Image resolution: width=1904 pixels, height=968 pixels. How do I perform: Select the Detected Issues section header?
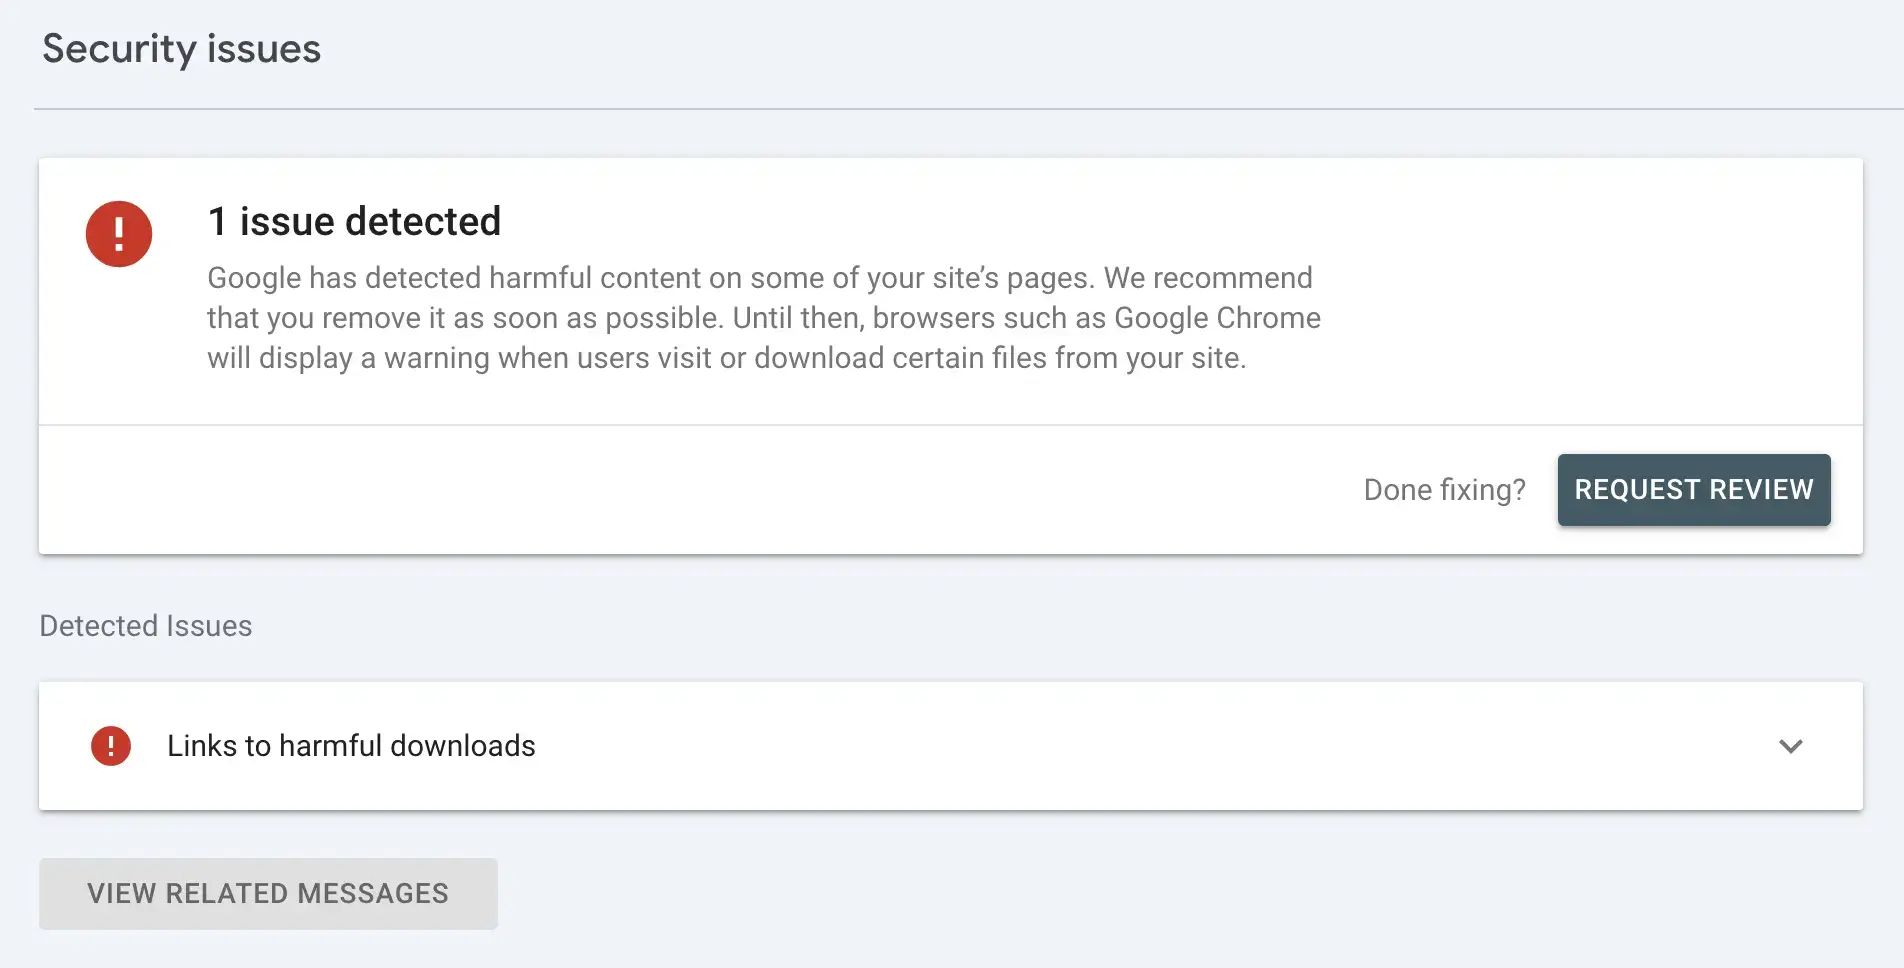coord(145,626)
